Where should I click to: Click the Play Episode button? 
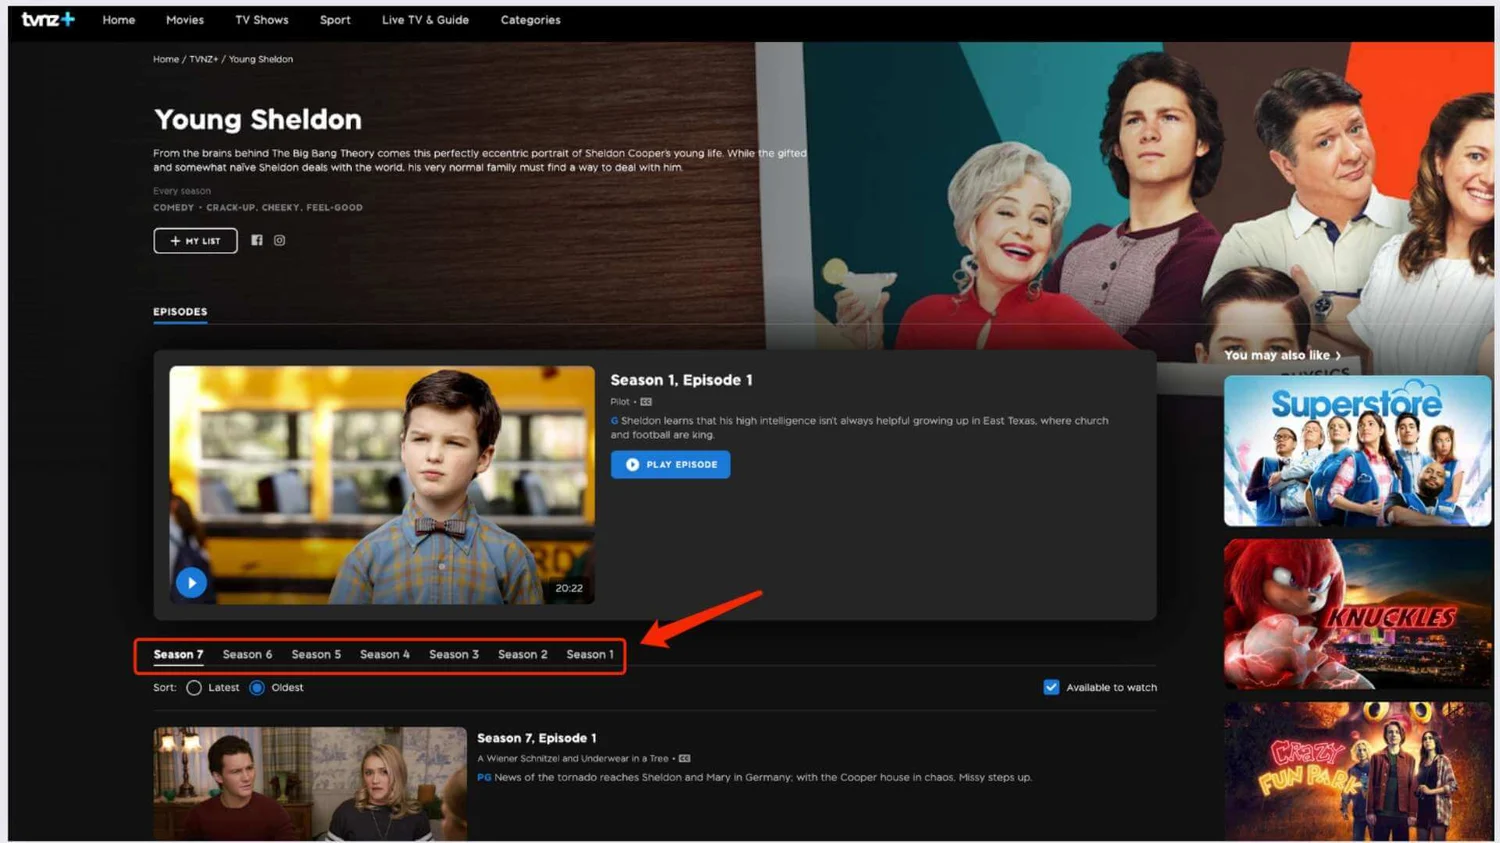pyautogui.click(x=670, y=464)
